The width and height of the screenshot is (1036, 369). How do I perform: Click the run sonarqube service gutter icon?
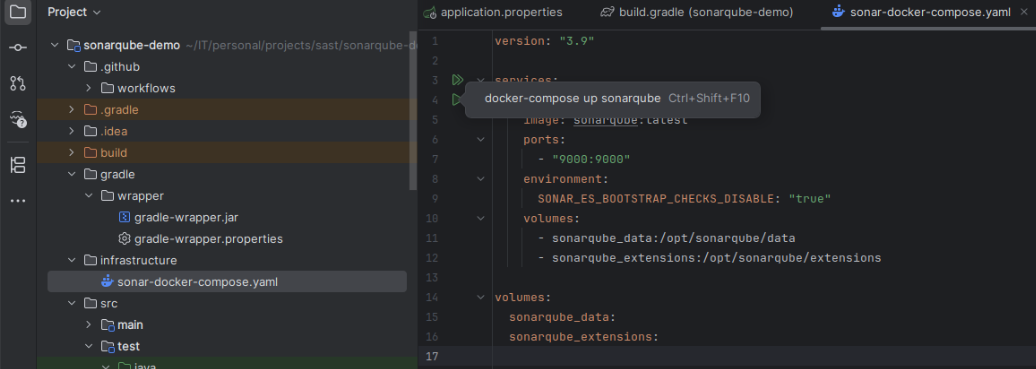coord(457,100)
